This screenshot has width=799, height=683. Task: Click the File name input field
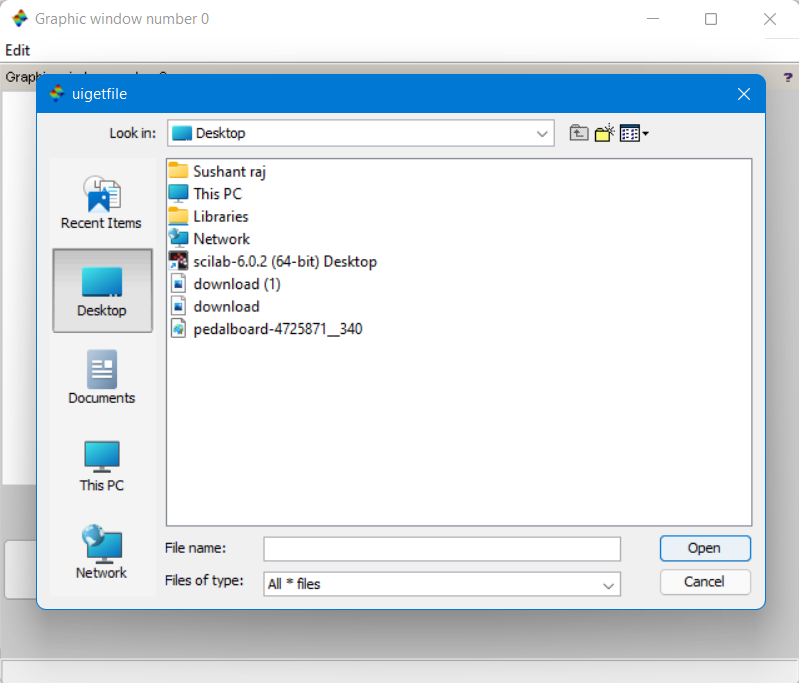point(442,549)
